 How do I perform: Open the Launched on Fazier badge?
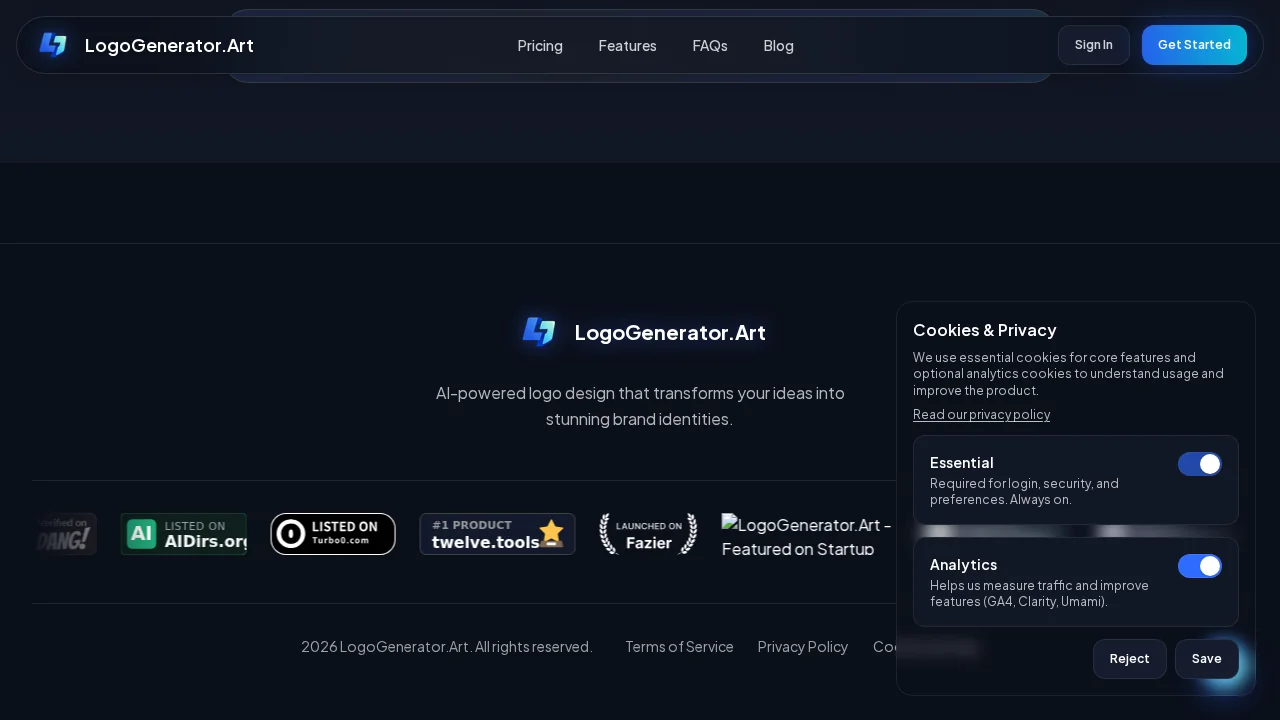[x=648, y=534]
